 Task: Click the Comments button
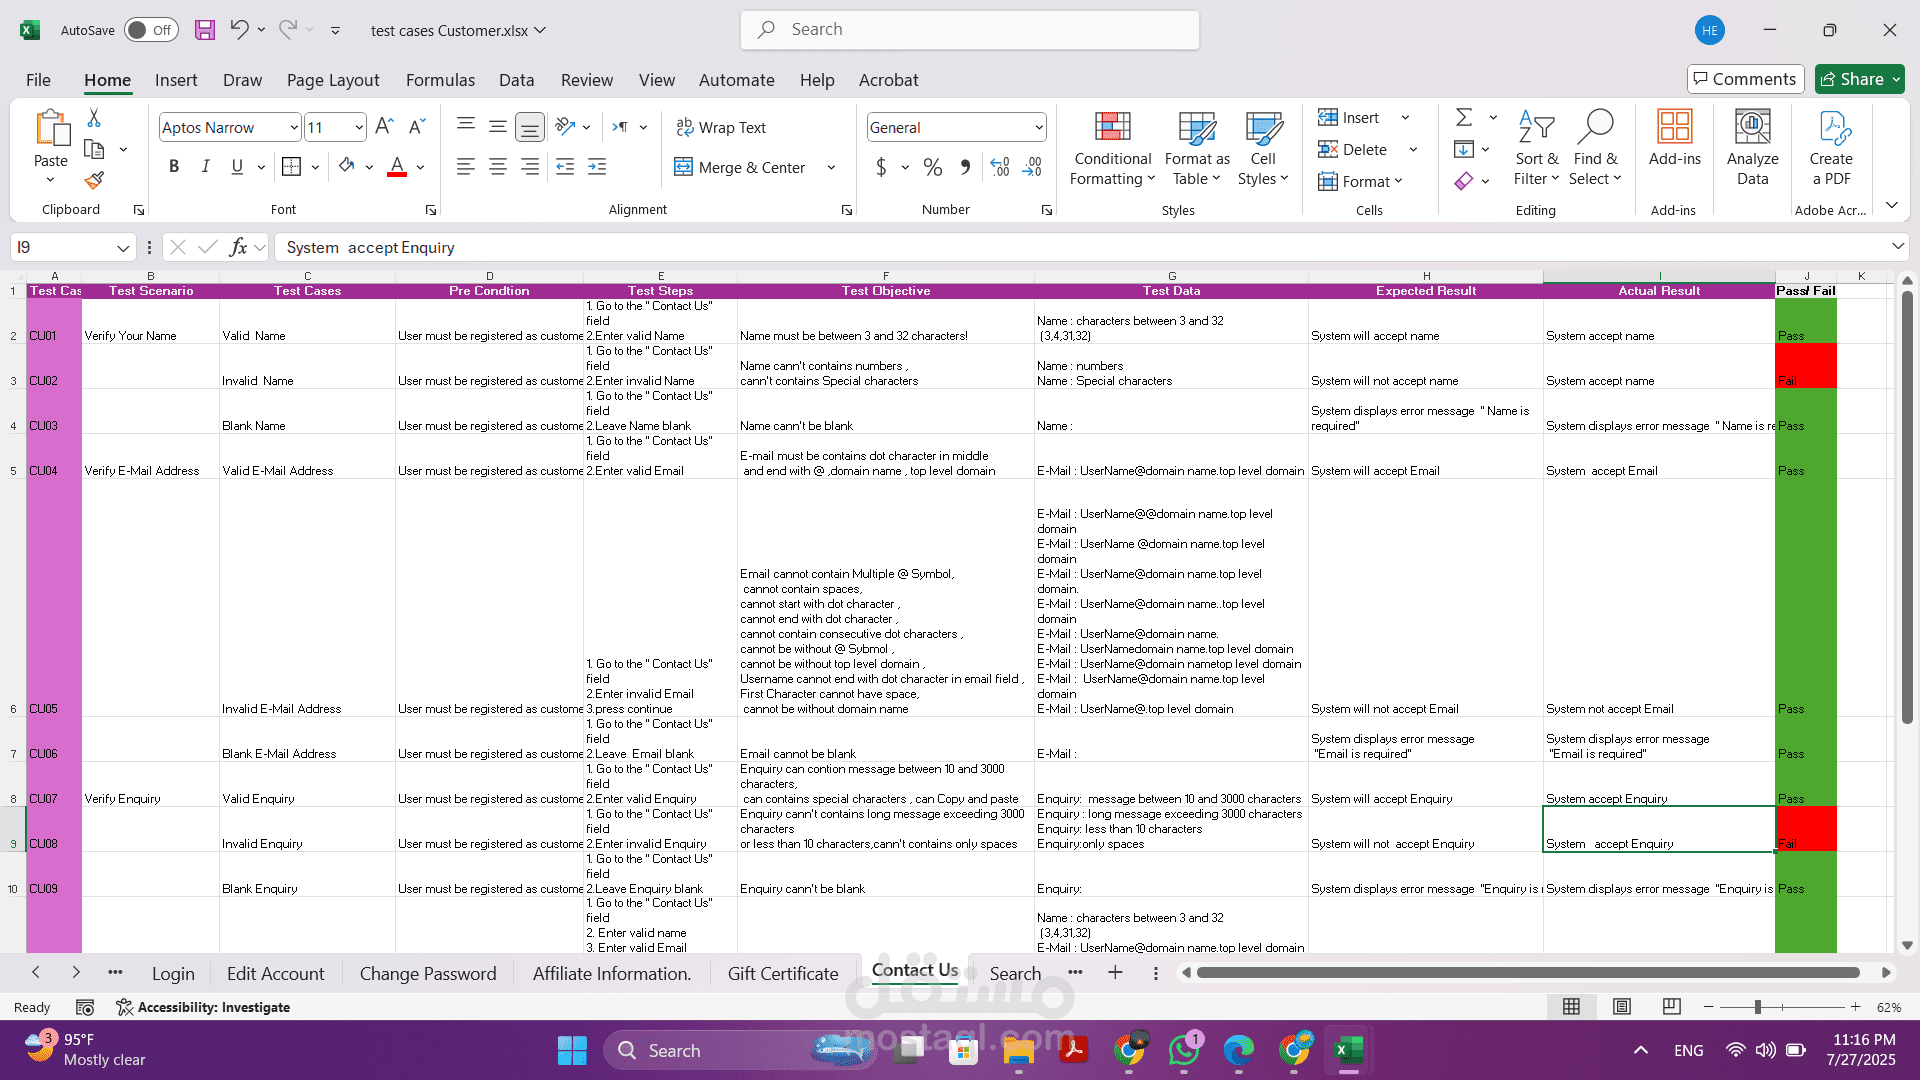(x=1745, y=79)
